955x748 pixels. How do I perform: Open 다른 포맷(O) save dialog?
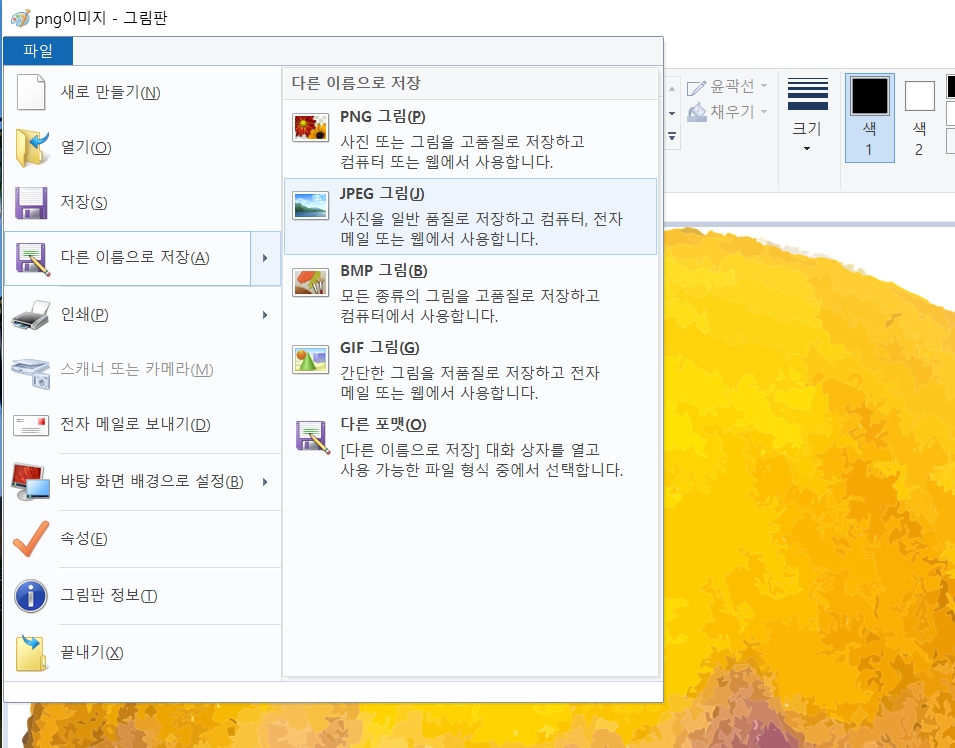(x=470, y=448)
